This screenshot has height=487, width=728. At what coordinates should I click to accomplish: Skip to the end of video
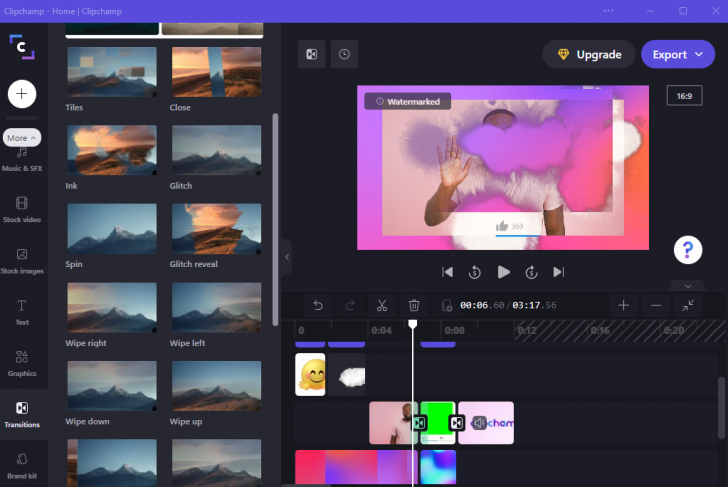click(x=559, y=272)
